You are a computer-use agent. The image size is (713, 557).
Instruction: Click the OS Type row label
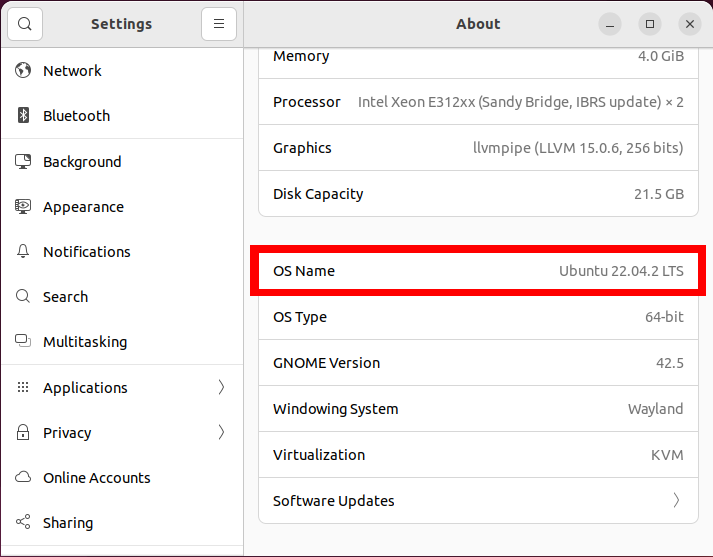[300, 317]
